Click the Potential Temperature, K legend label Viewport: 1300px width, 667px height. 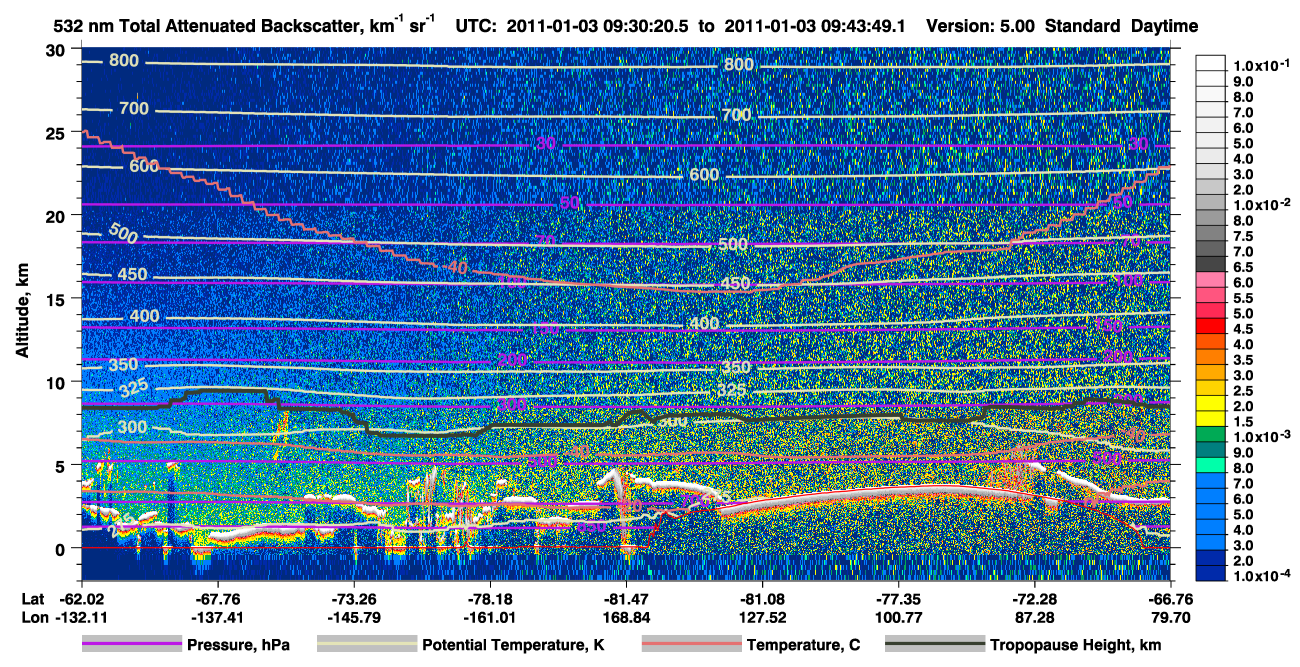(x=513, y=646)
